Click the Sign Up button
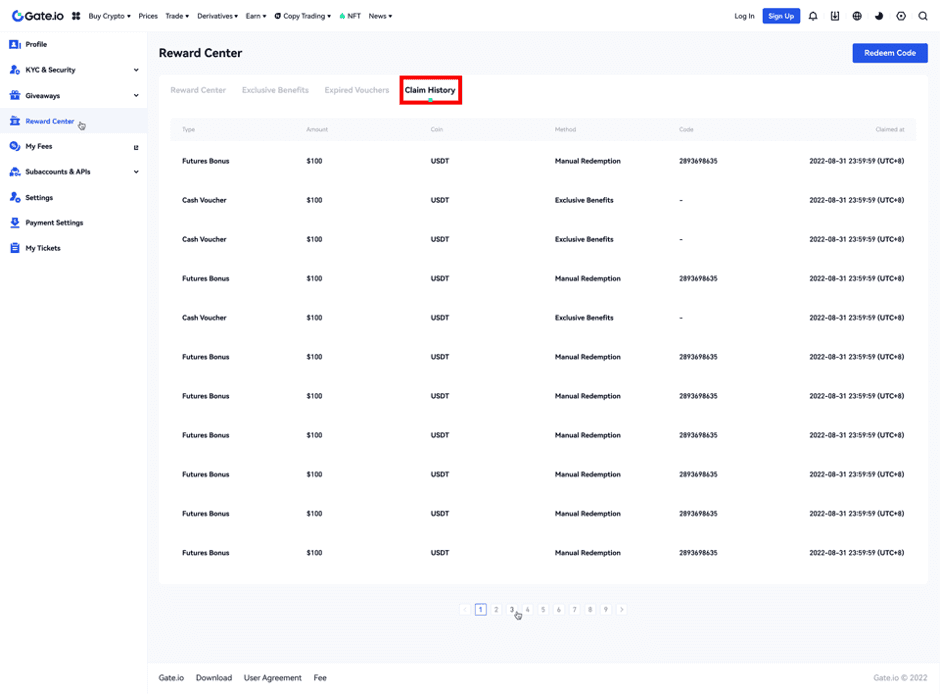Image resolution: width=941 pixels, height=695 pixels. [x=781, y=16]
